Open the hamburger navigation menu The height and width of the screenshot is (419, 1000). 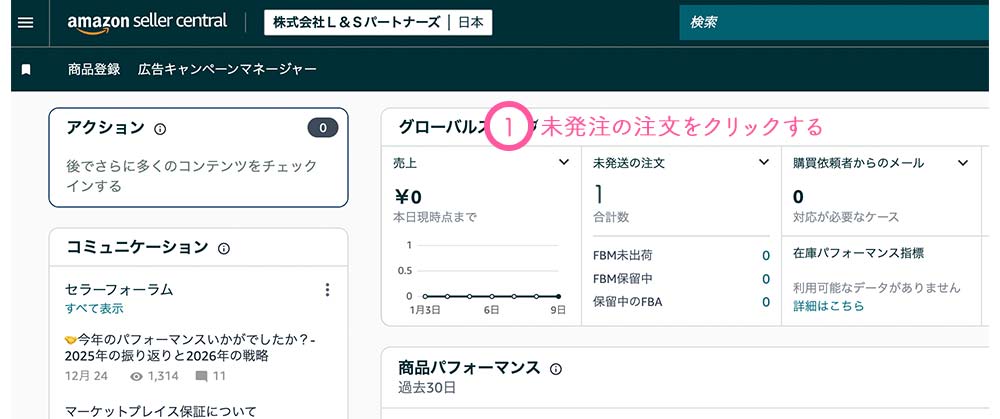pyautogui.click(x=26, y=22)
